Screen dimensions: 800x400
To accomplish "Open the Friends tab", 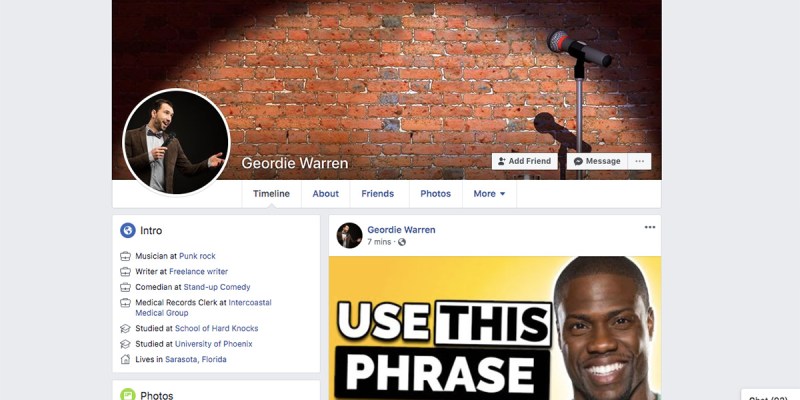I will click(x=378, y=194).
